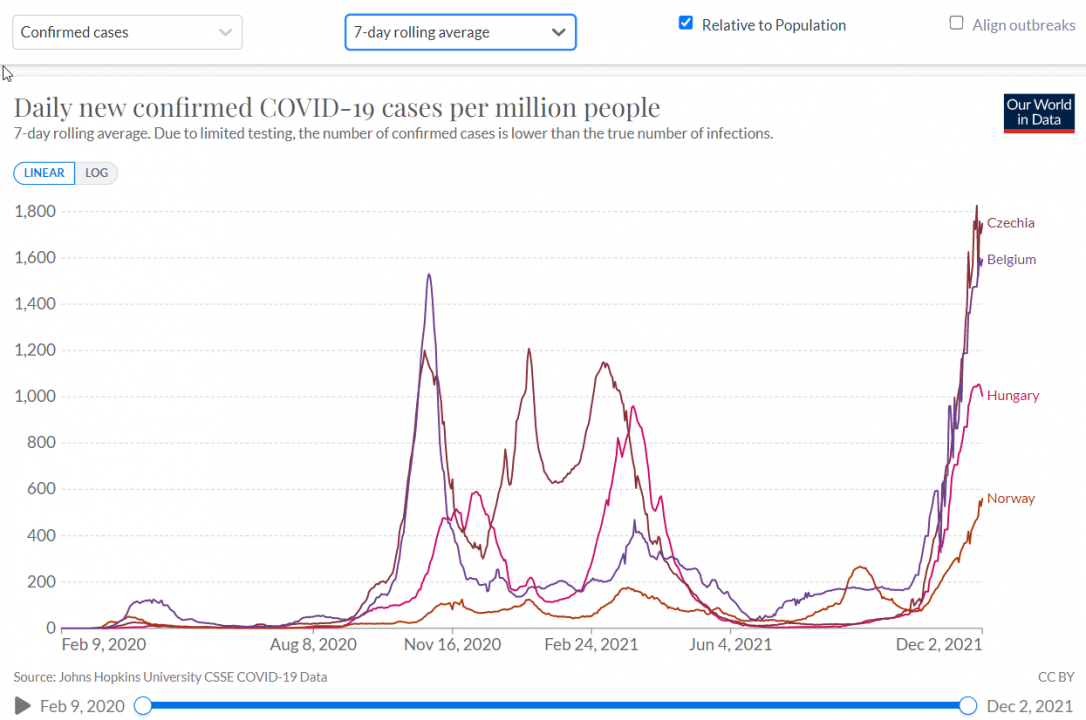Image resolution: width=1086 pixels, height=720 pixels.
Task: Select the LINEAR scale option
Action: point(44,173)
